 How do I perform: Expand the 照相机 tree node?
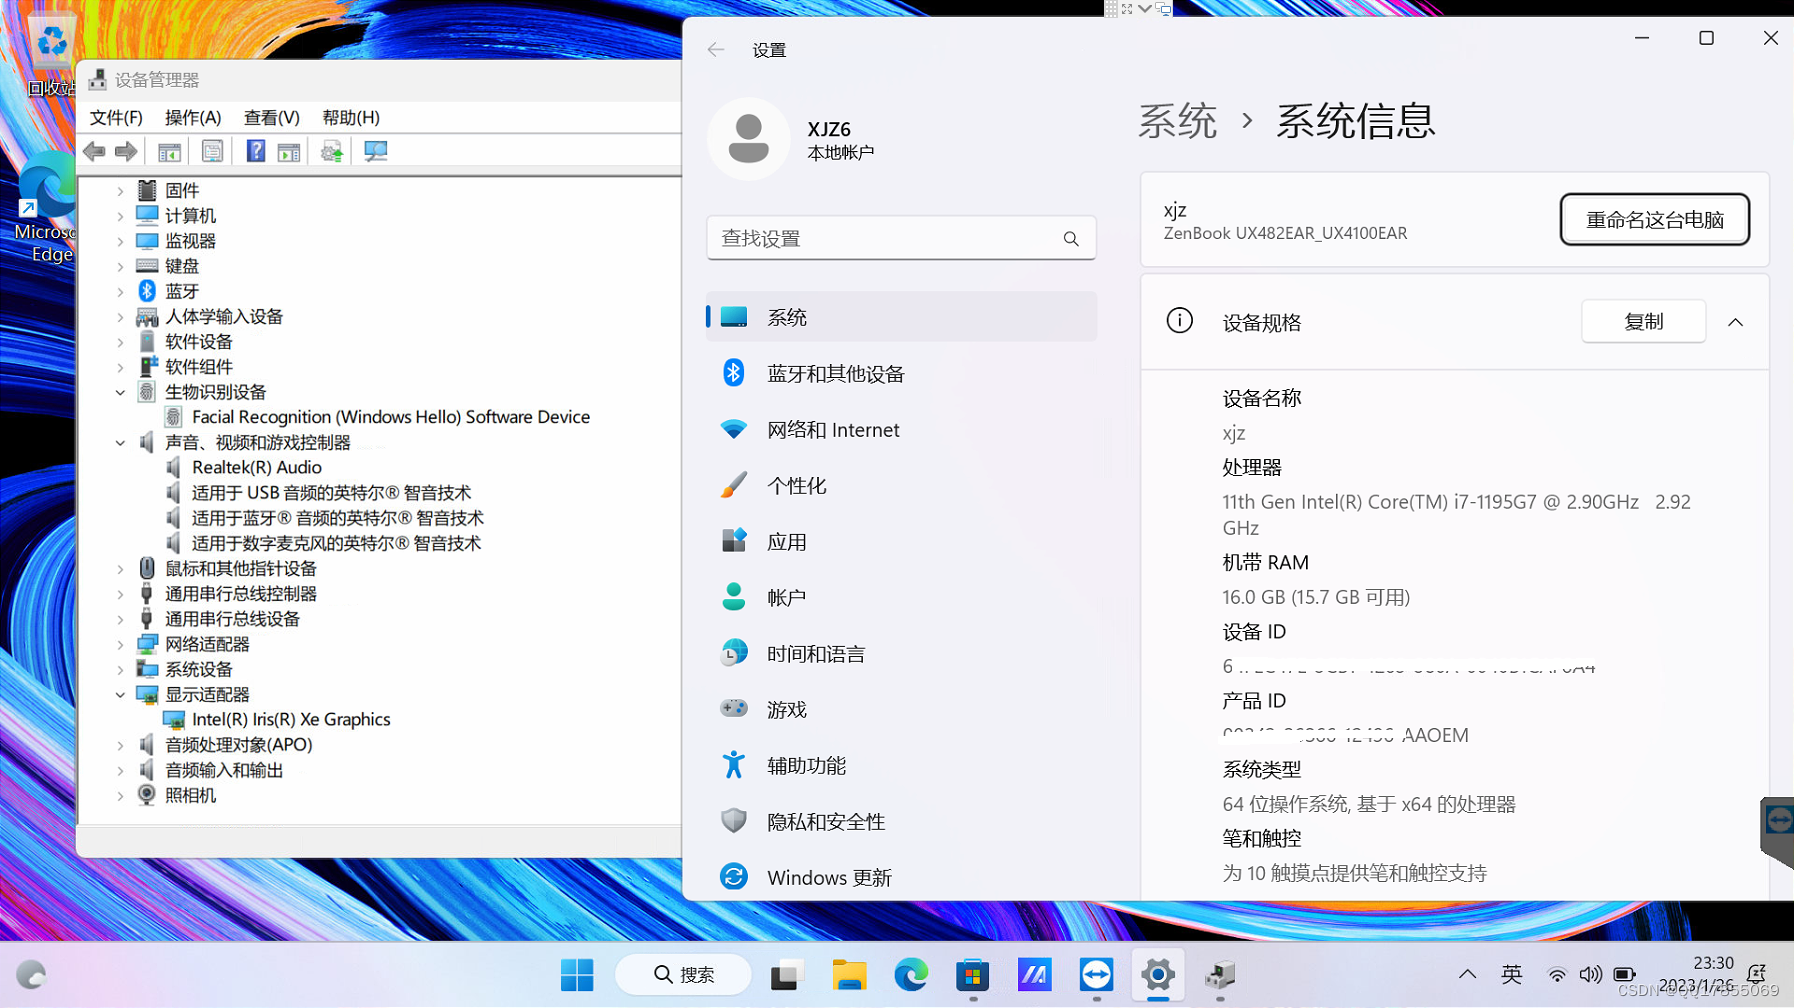point(120,795)
